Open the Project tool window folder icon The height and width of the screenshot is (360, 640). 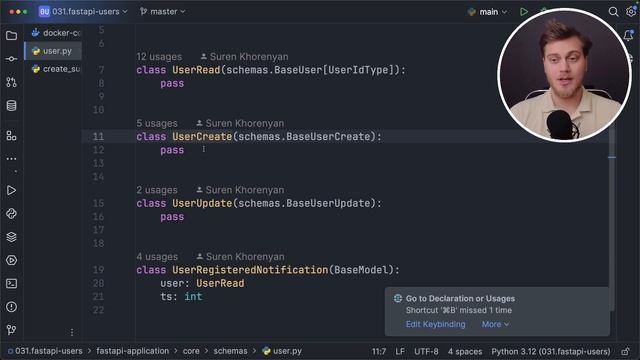[x=11, y=36]
